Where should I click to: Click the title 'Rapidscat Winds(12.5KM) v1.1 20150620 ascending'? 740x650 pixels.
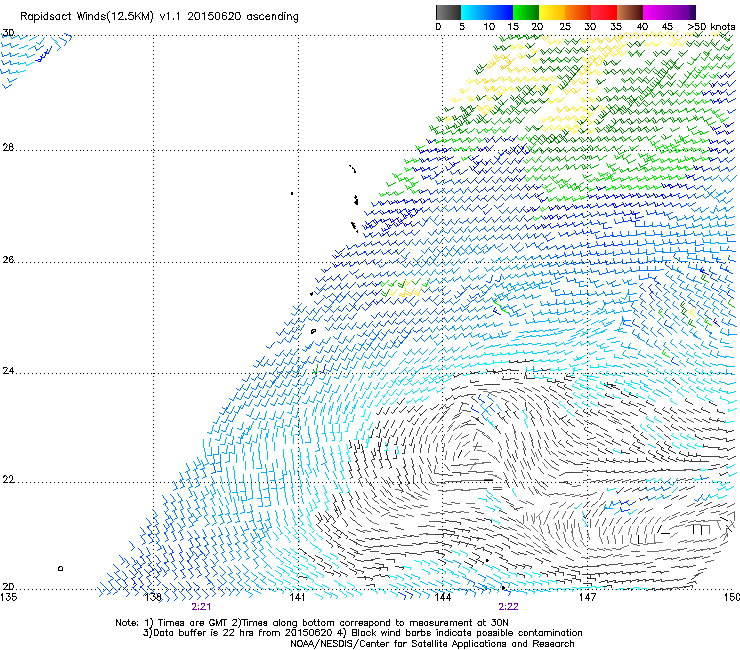tap(159, 17)
